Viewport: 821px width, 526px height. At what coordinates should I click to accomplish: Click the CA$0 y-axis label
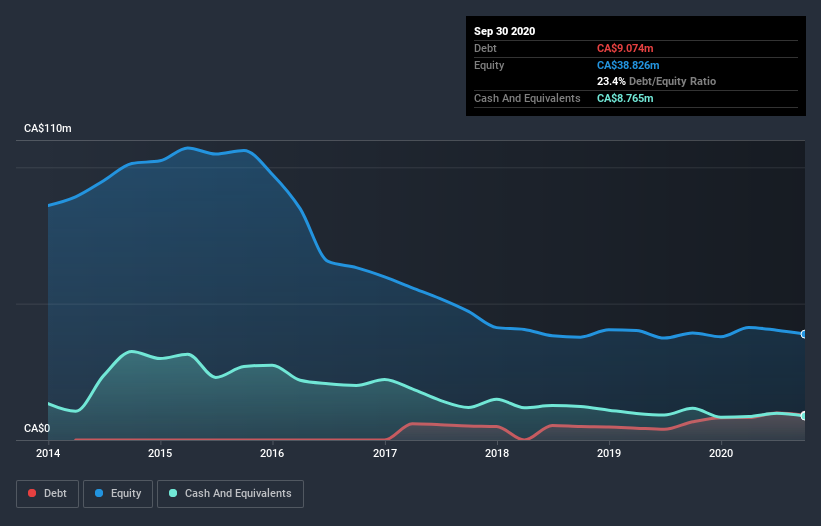37,428
